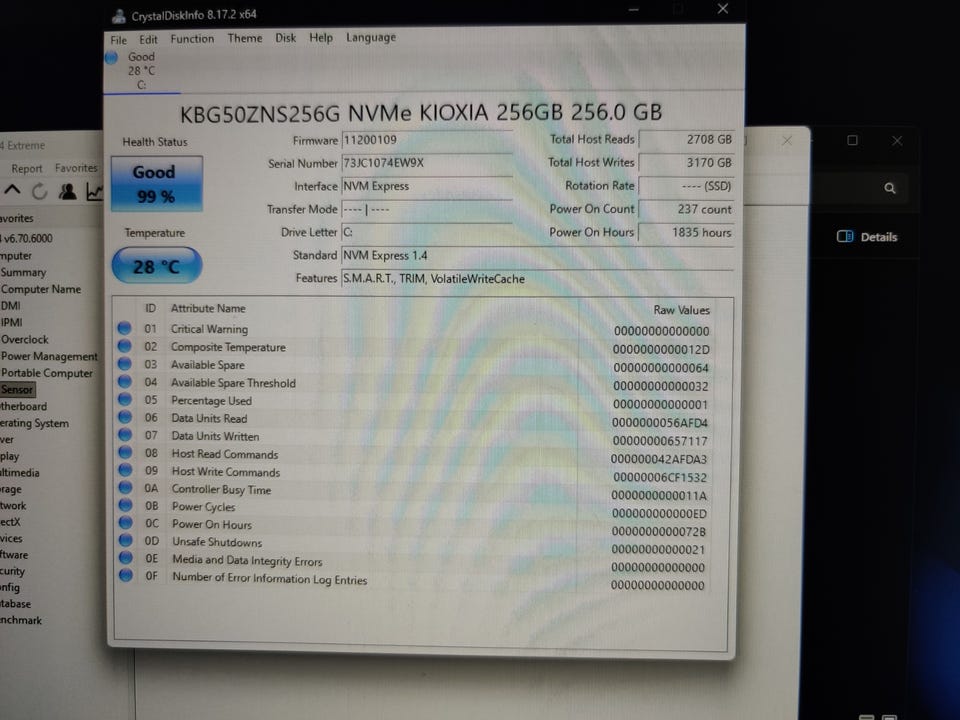Click the status dot for Data Units Written
This screenshot has height=720, width=960.
coord(126,435)
